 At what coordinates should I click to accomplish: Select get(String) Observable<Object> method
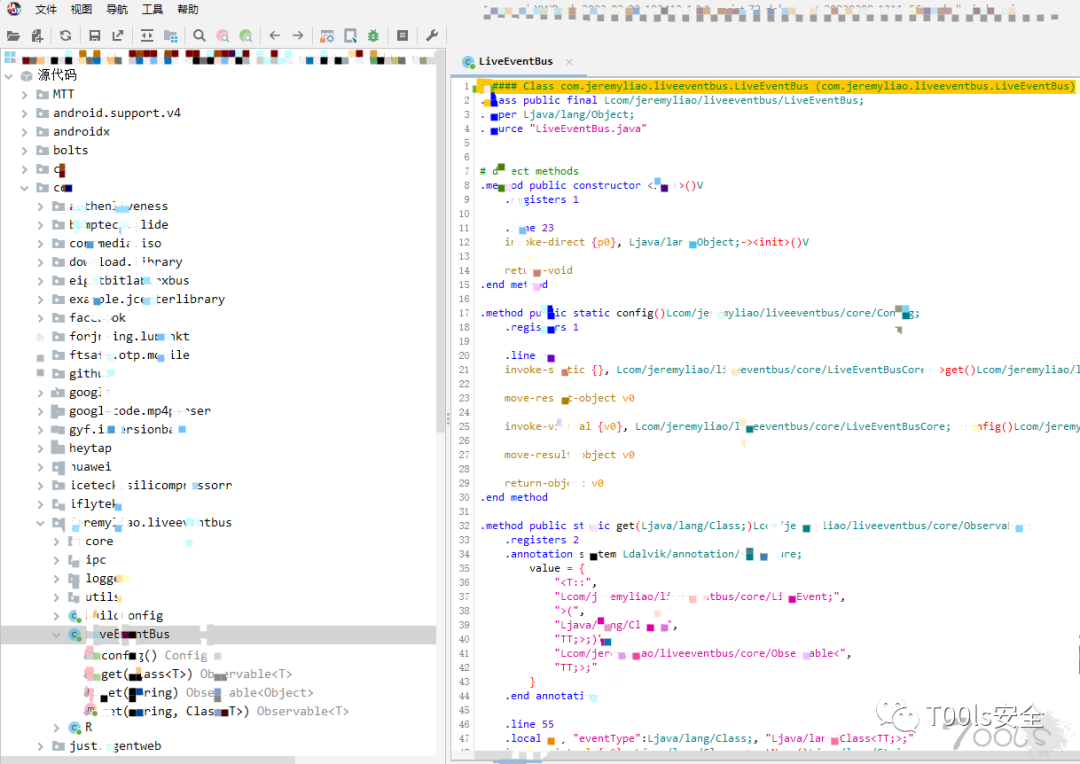click(x=207, y=692)
